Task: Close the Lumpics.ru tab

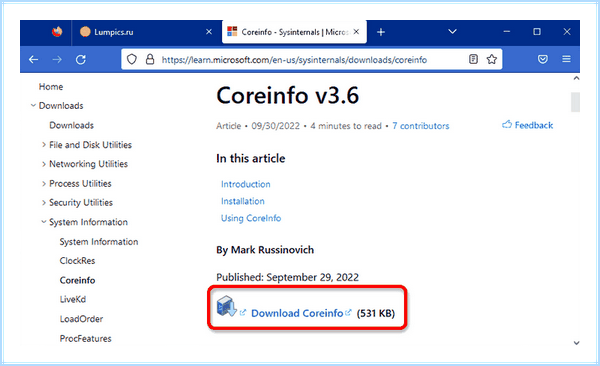Action: [209, 32]
